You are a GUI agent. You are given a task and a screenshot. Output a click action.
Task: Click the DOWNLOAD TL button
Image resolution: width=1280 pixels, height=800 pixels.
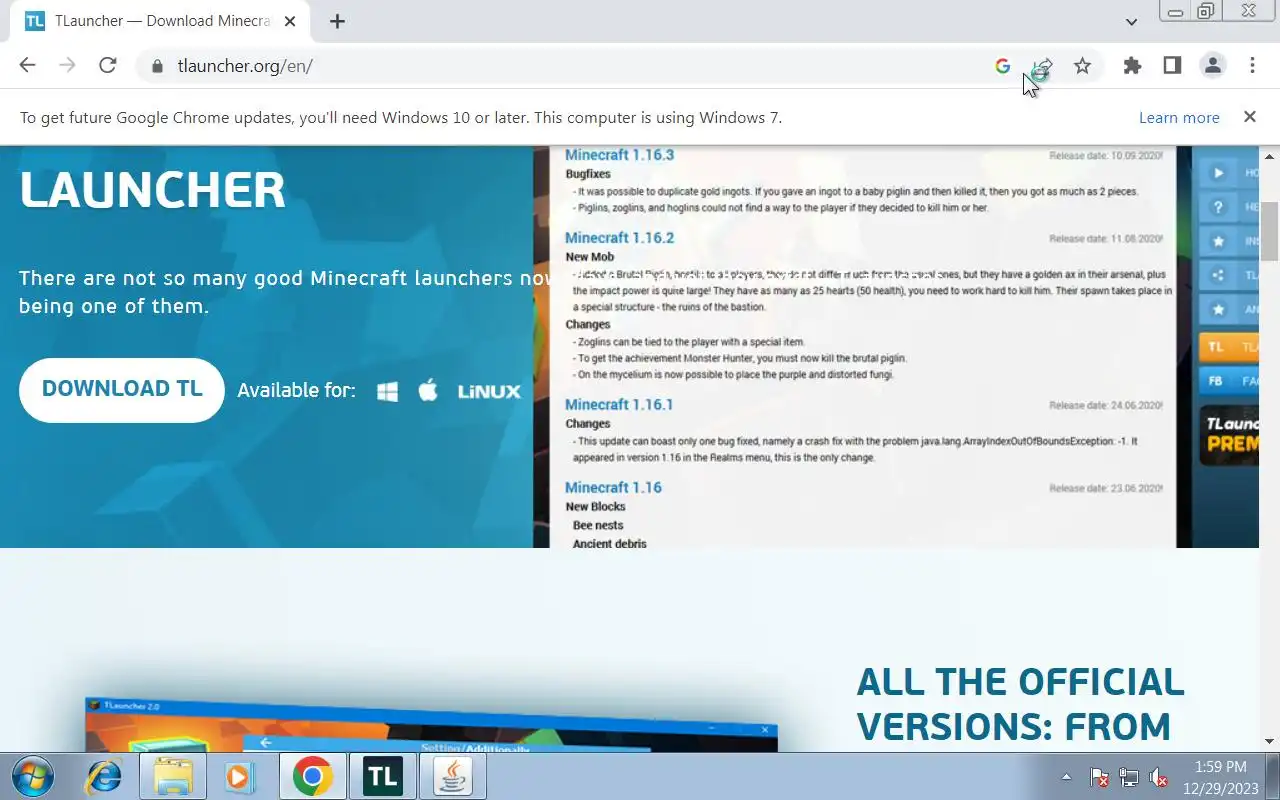pyautogui.click(x=122, y=390)
